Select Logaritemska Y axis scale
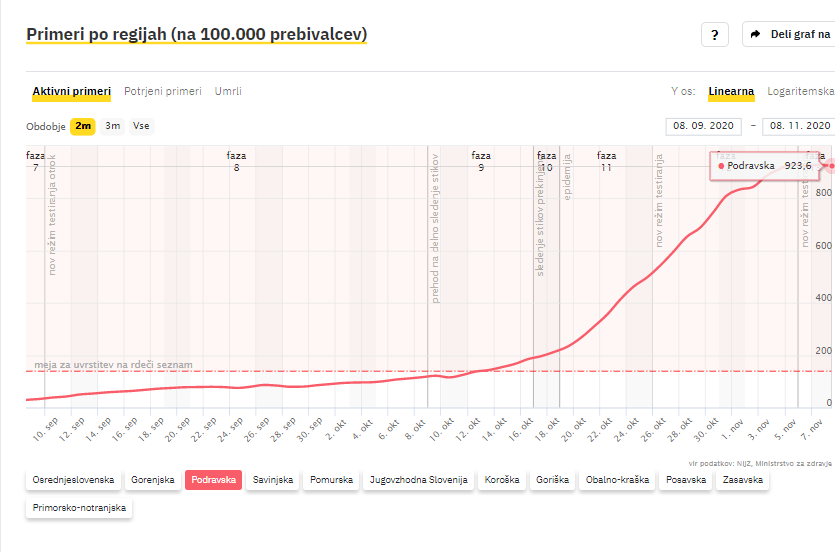Viewport: 835px width, 552px height. [x=800, y=92]
